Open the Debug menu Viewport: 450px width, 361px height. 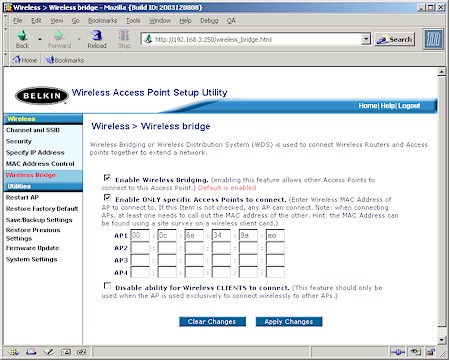click(209, 21)
